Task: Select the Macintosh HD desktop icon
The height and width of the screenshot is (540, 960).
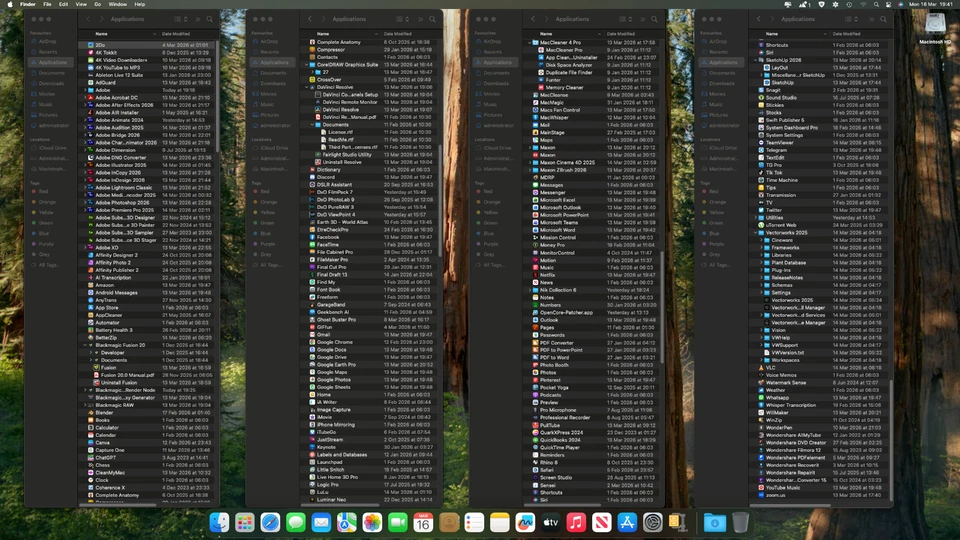Action: coord(935,27)
